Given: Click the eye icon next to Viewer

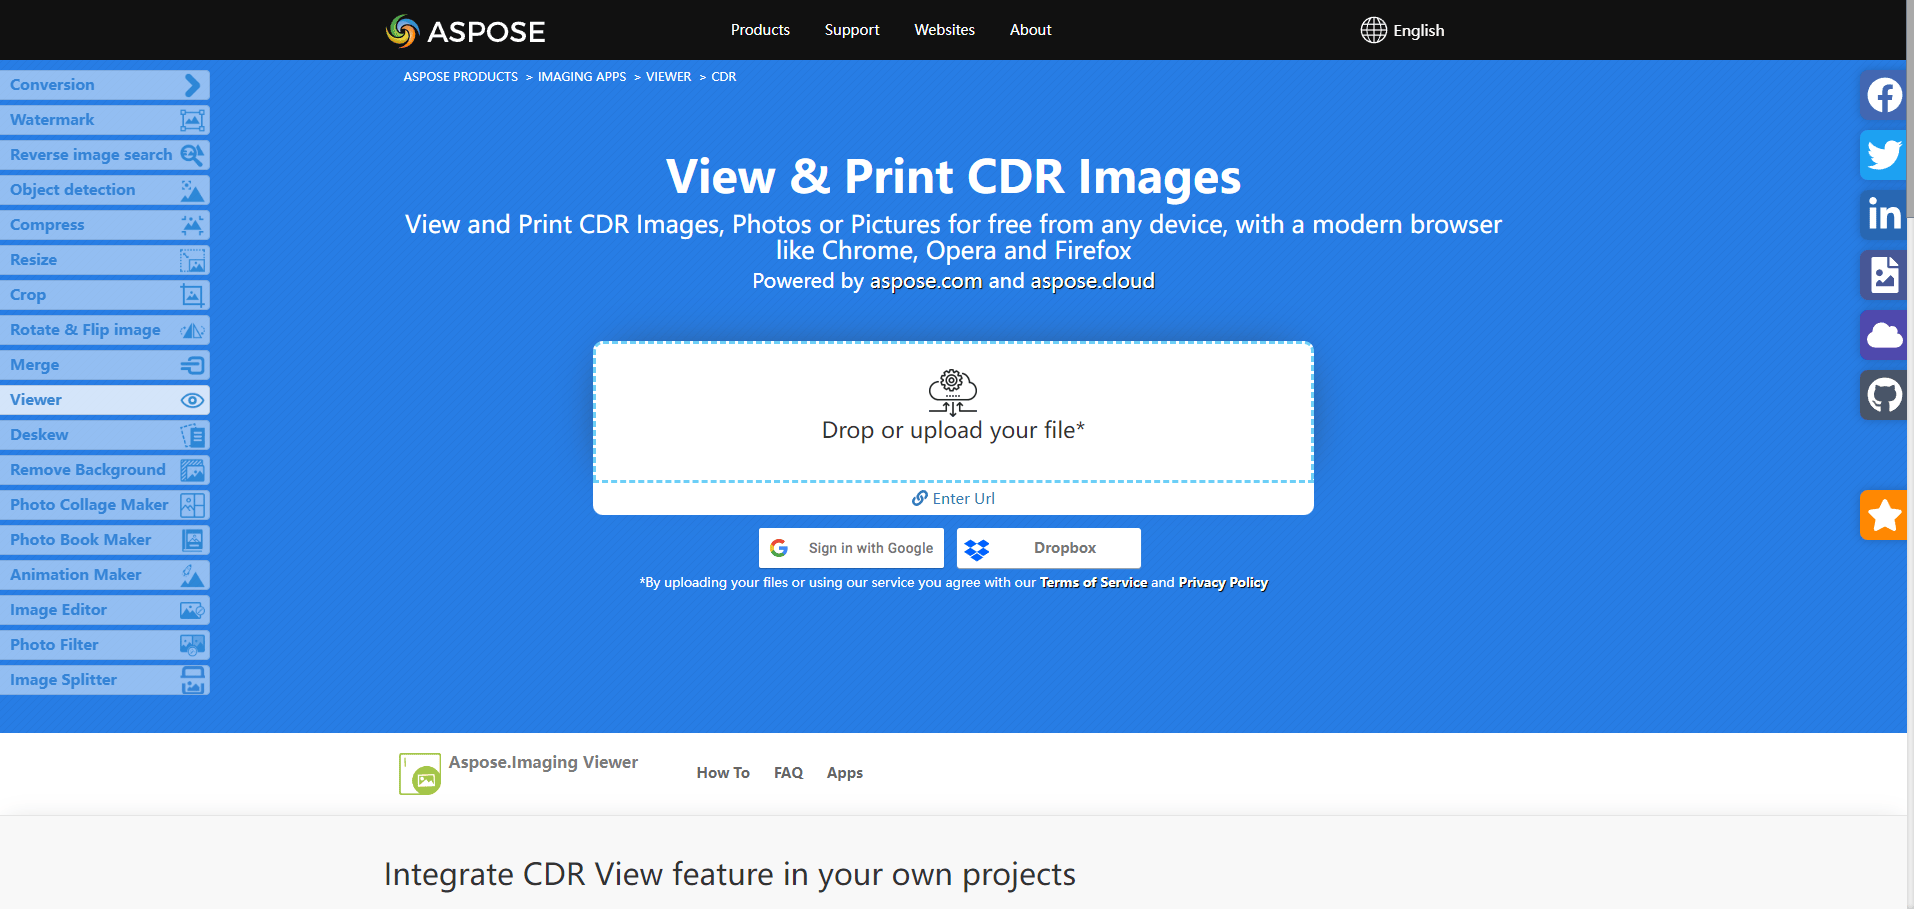Looking at the screenshot, I should click(191, 400).
